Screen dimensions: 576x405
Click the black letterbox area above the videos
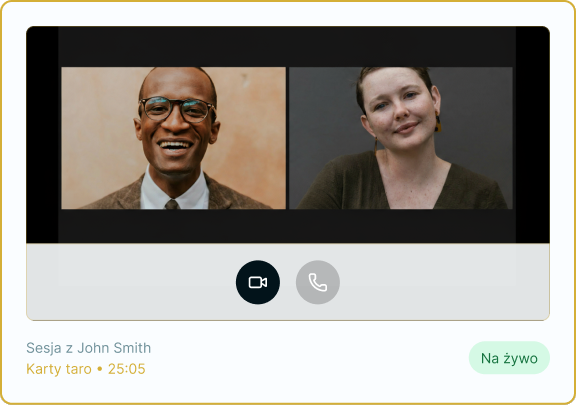click(x=287, y=46)
